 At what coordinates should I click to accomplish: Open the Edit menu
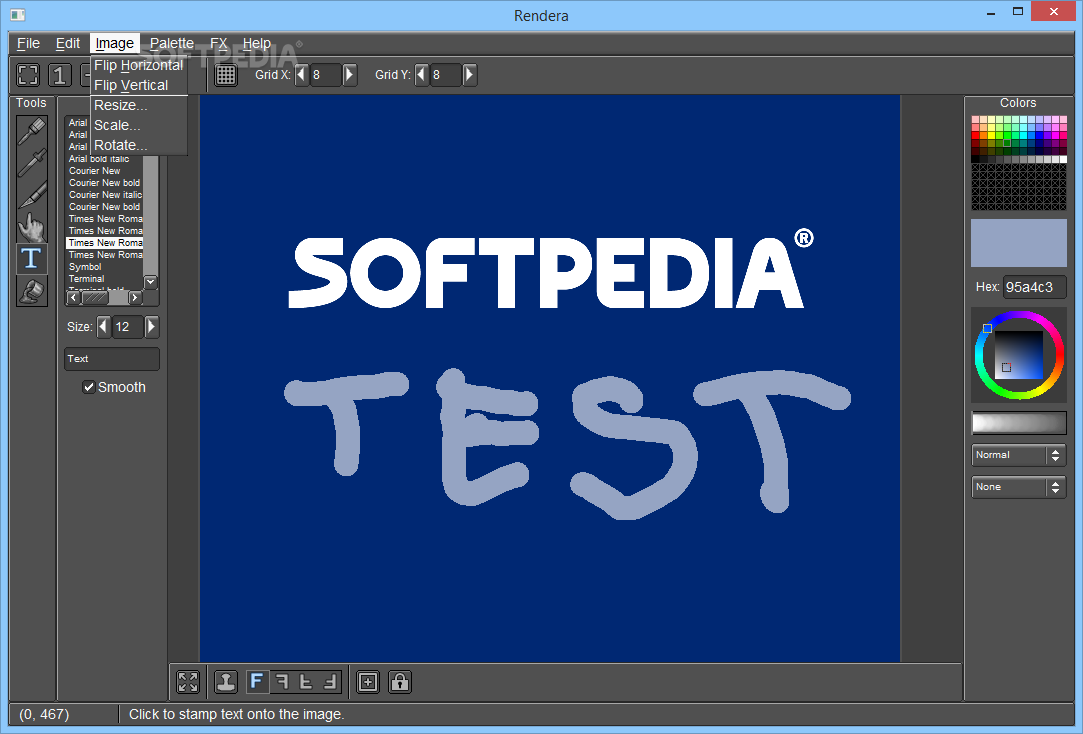pos(68,44)
